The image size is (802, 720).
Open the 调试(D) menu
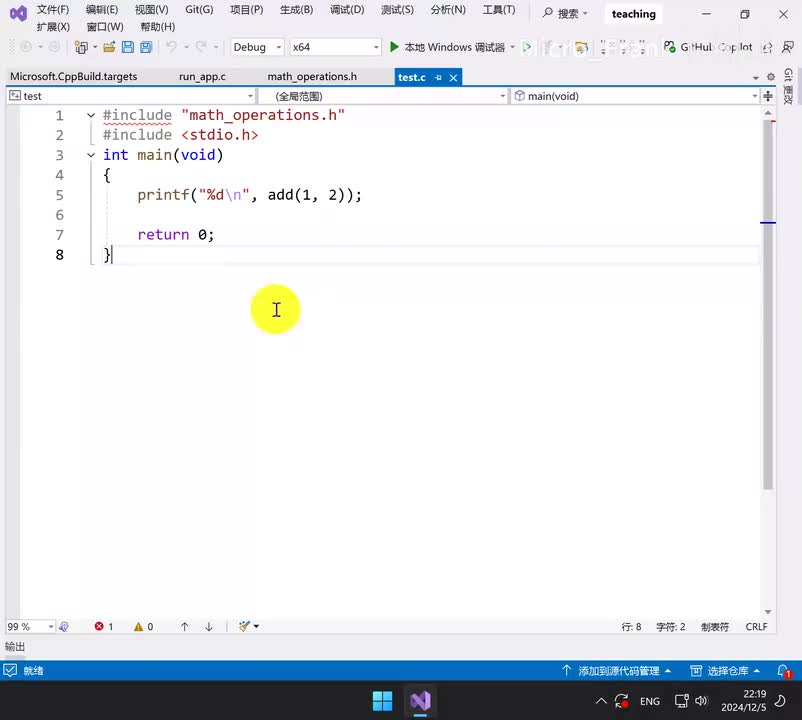tap(347, 10)
